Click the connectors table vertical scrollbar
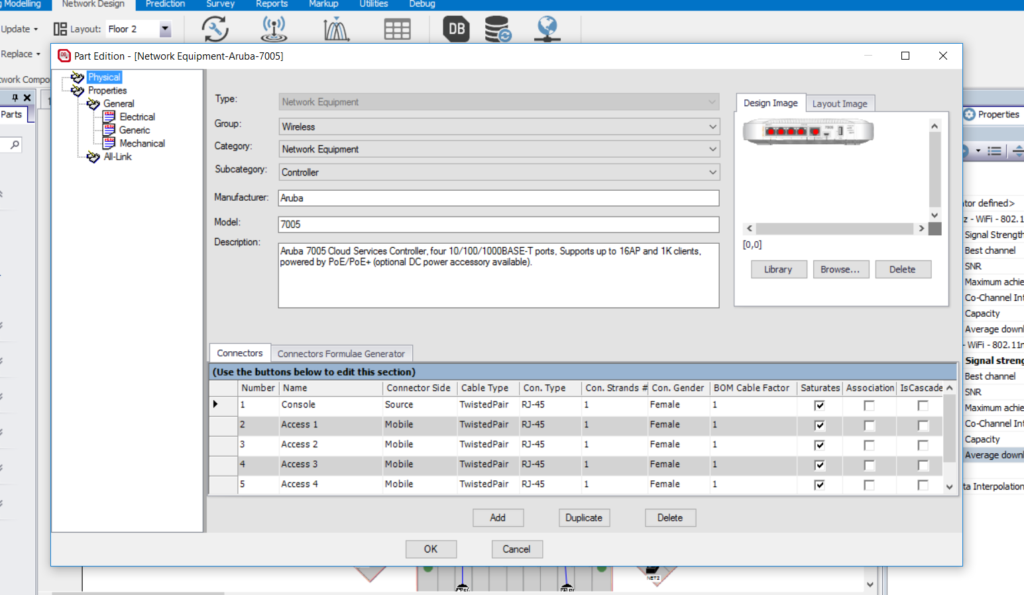This screenshot has width=1024, height=595. click(950, 438)
